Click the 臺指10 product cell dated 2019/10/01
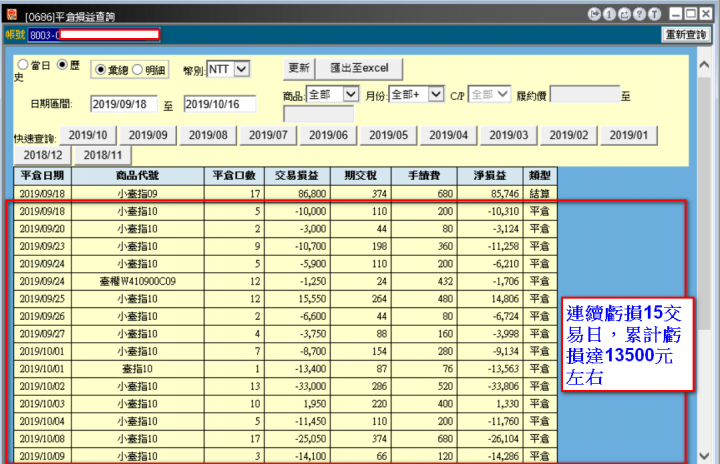Viewport: 720px width, 464px height. point(138,369)
